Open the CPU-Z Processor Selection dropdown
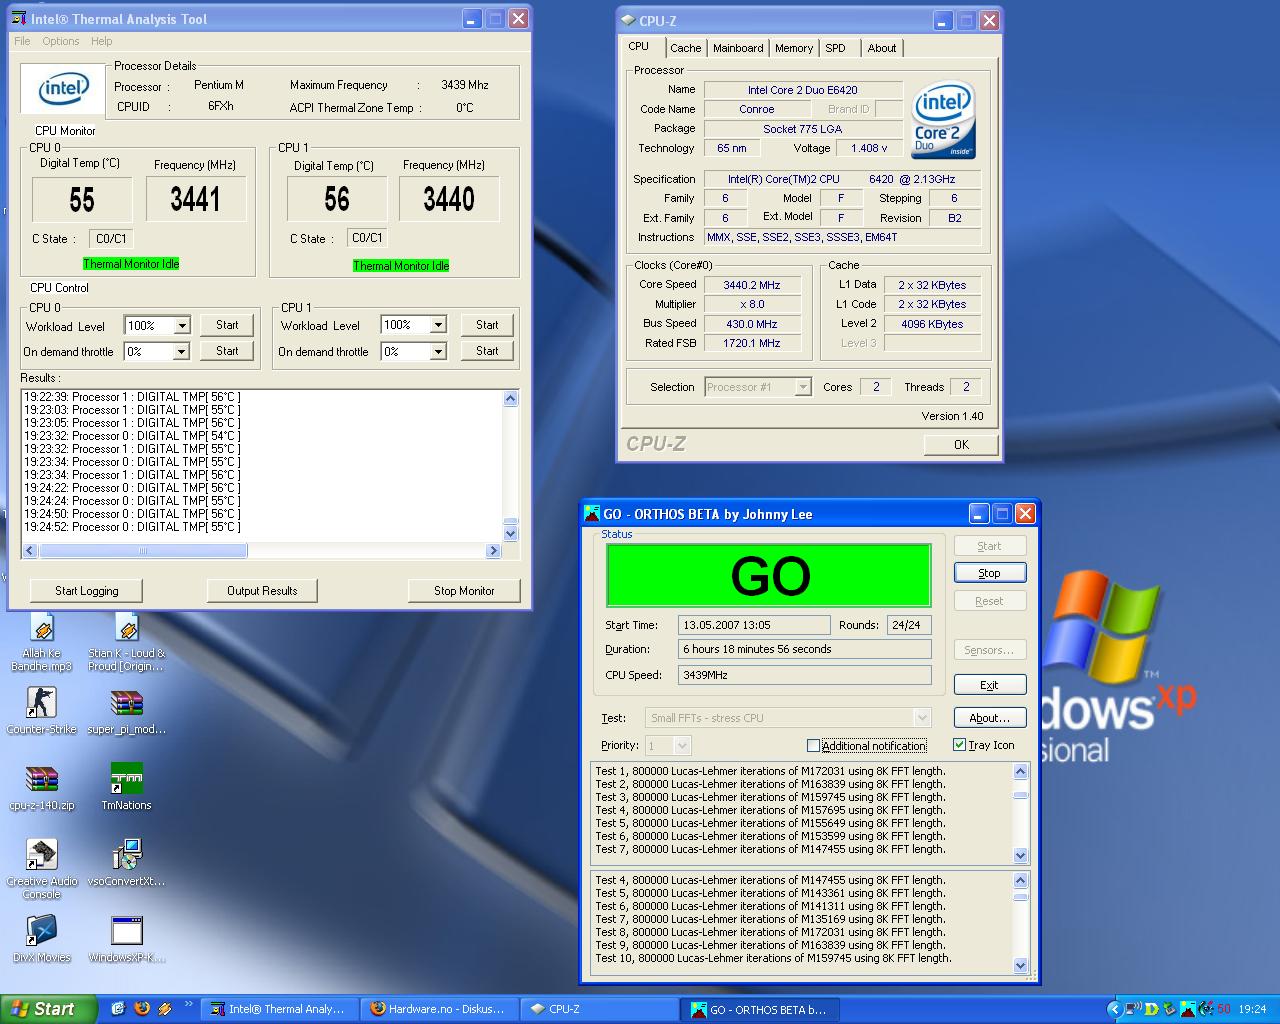 802,387
